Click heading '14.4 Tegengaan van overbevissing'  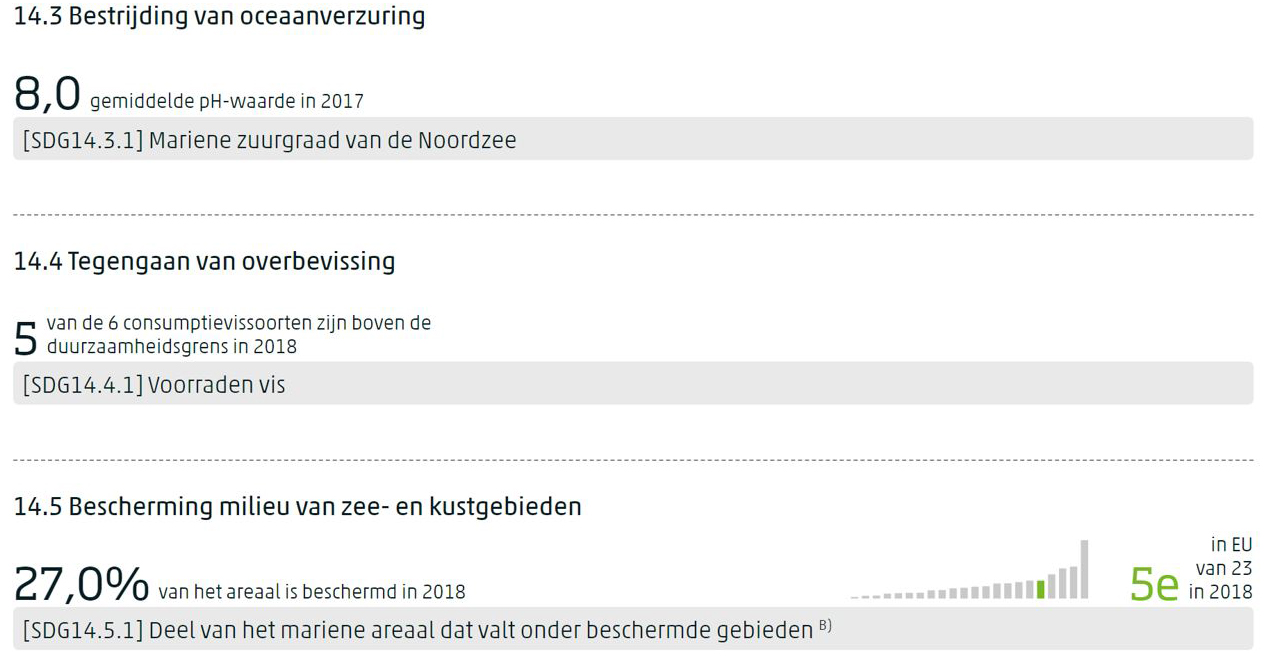click(204, 262)
